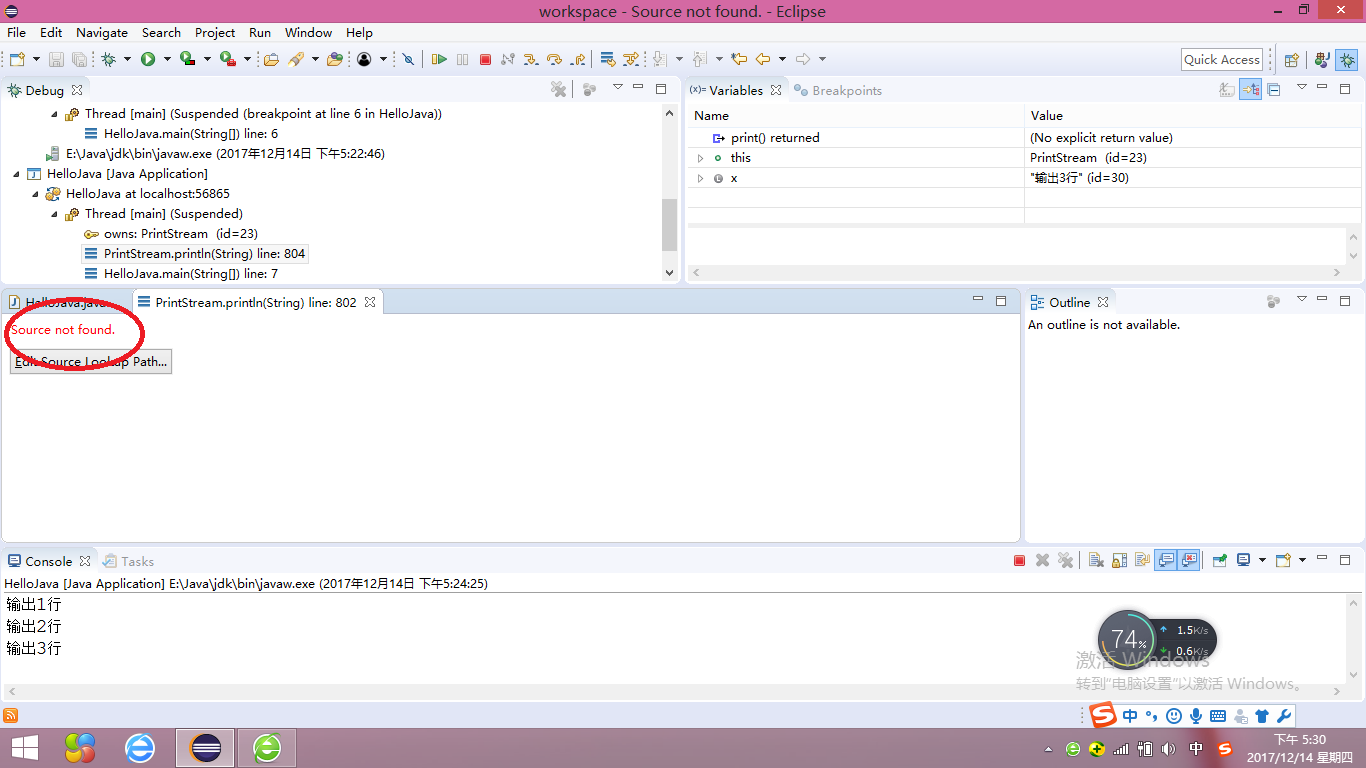
Task: Close the Console view tab
Action: pyautogui.click(x=85, y=561)
